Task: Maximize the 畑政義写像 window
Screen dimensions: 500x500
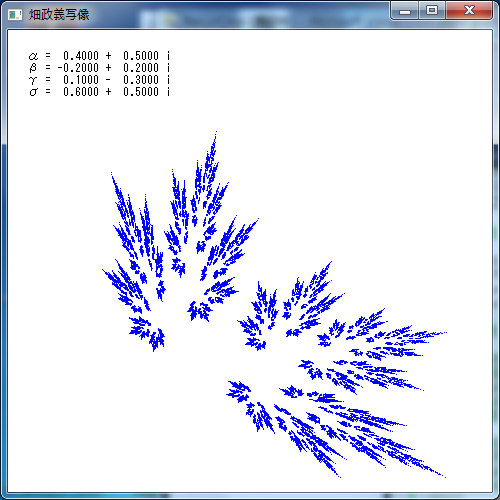Action: coord(432,11)
